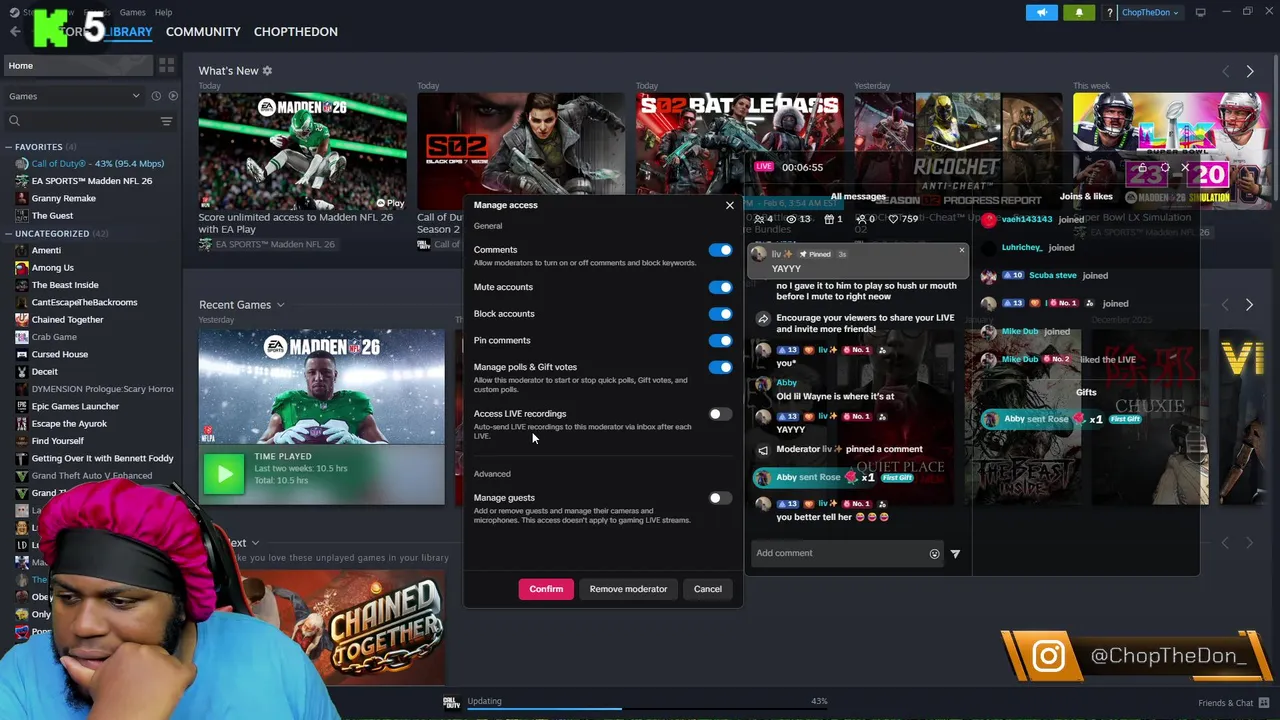Image resolution: width=1280 pixels, height=720 pixels.
Task: Expand the Recent Games dropdown chevron
Action: 281,305
